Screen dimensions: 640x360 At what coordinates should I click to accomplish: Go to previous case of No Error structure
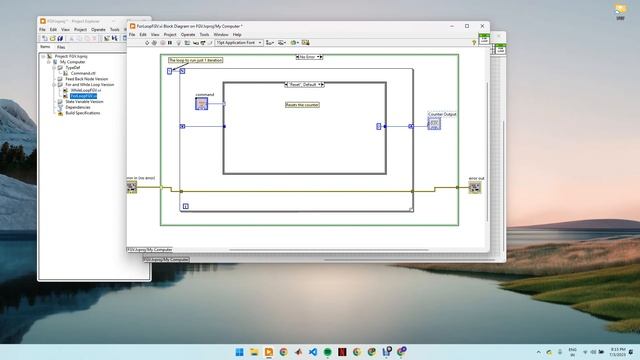298,57
